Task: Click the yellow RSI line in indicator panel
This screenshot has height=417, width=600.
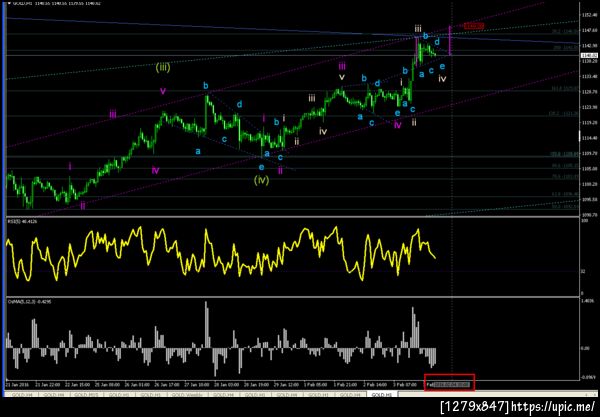Action: click(221, 254)
